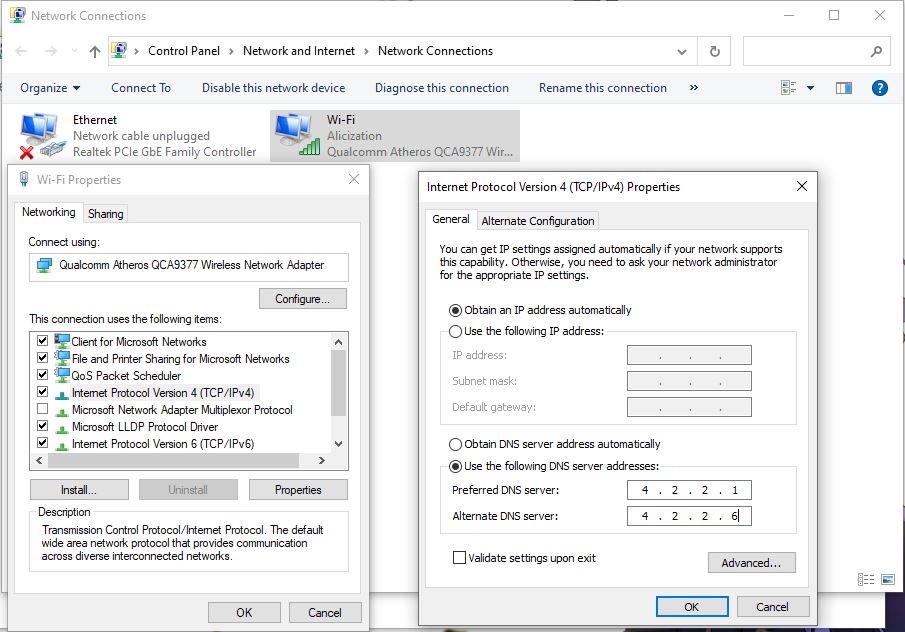Click the Preferred DNS server field
The width and height of the screenshot is (905, 632).
(689, 490)
